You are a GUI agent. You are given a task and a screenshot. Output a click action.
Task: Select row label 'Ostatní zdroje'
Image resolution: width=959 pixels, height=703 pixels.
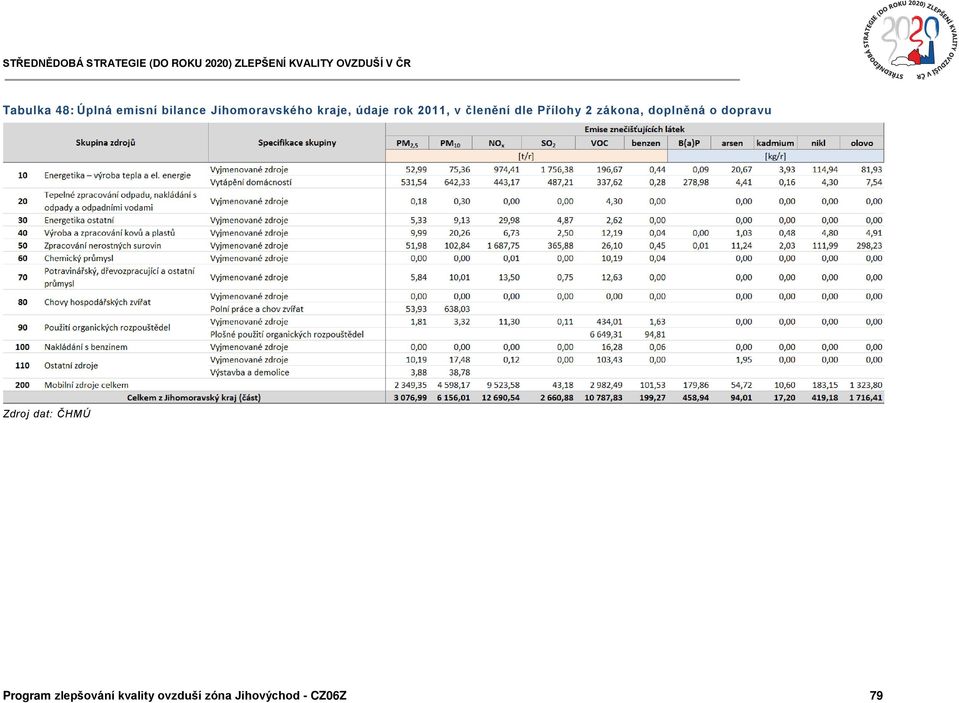70,366
